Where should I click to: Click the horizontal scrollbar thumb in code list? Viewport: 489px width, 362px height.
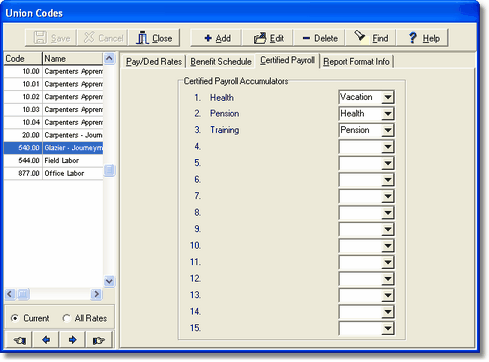click(23, 294)
